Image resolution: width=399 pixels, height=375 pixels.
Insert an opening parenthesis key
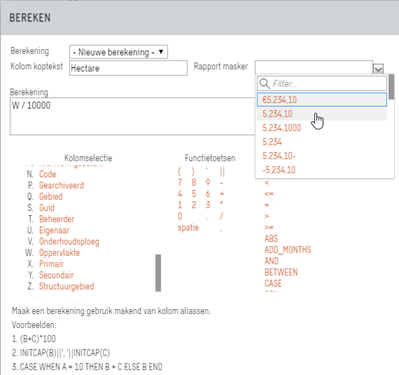point(179,172)
